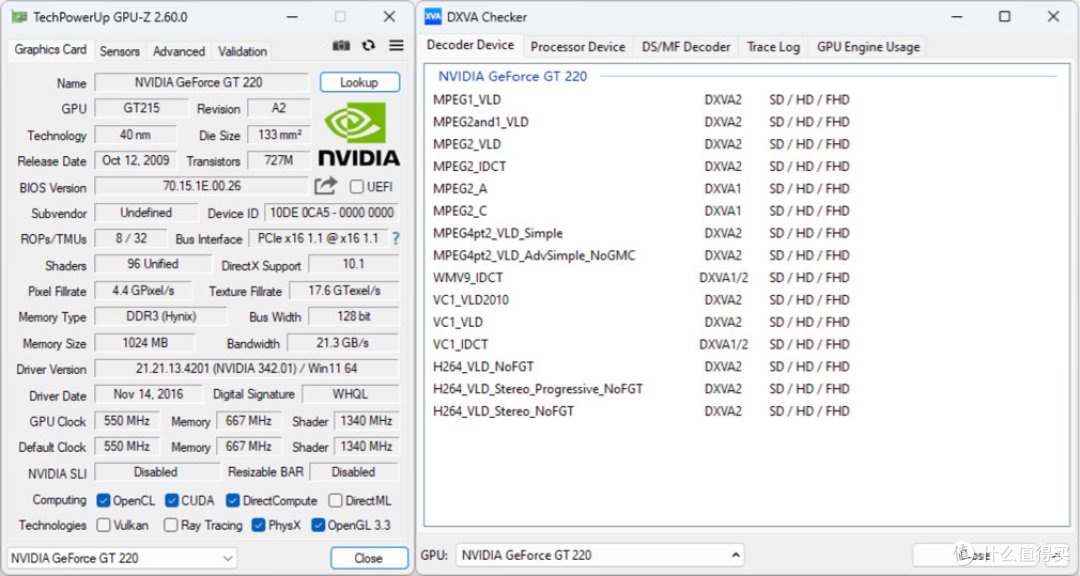Click the DXVA Checker title bar icon
The width and height of the screenshot is (1080, 576).
tap(433, 17)
